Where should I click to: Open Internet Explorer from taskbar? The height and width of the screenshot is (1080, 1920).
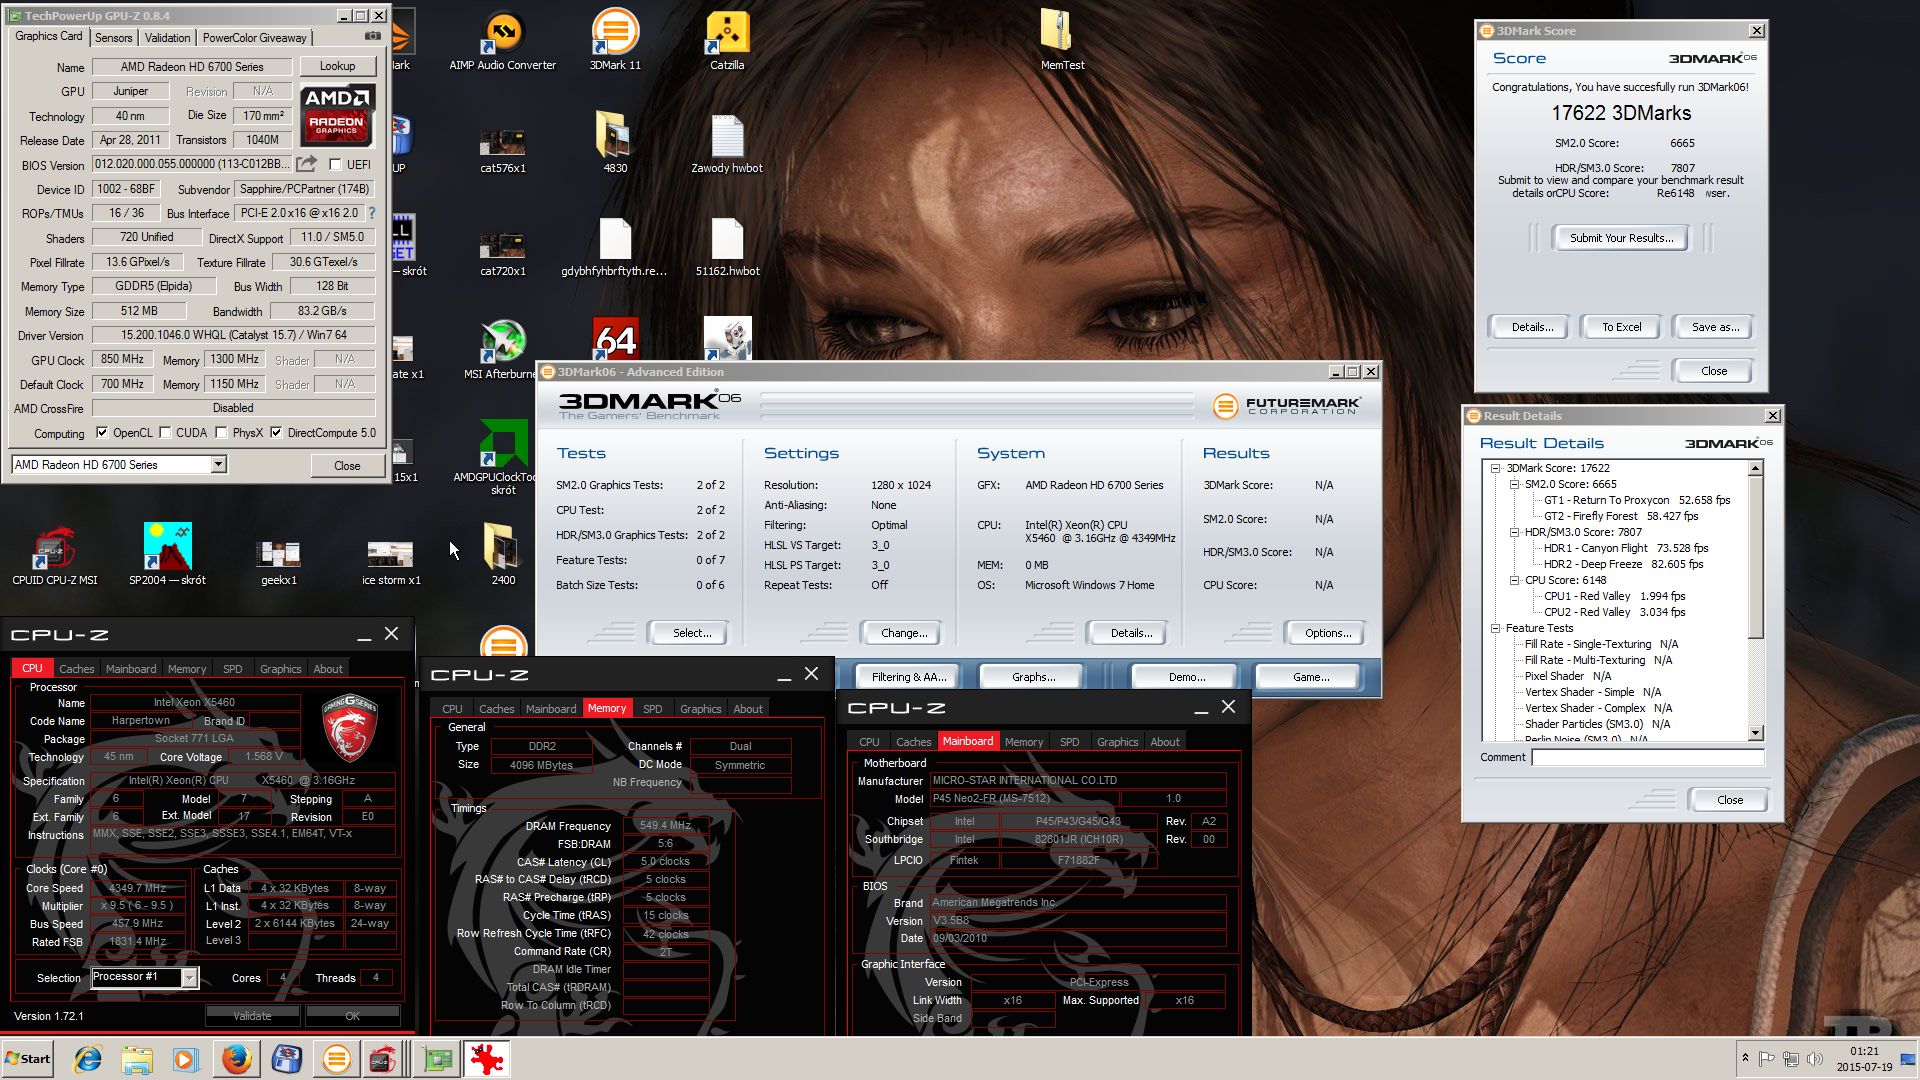[88, 1059]
